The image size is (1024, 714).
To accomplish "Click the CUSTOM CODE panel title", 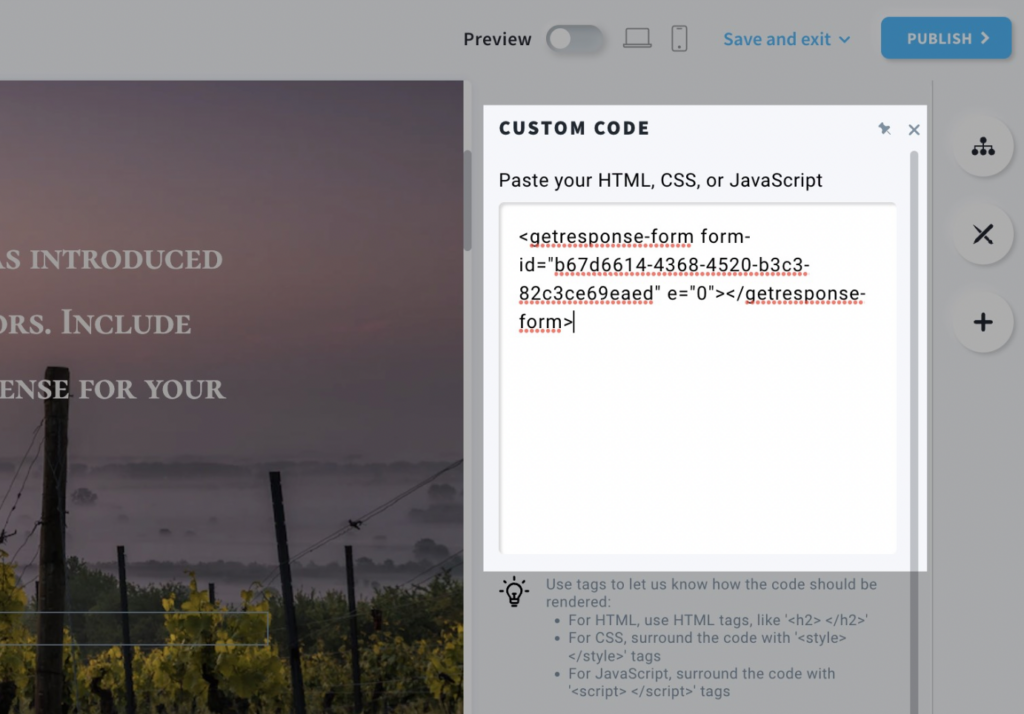I will click(x=574, y=128).
